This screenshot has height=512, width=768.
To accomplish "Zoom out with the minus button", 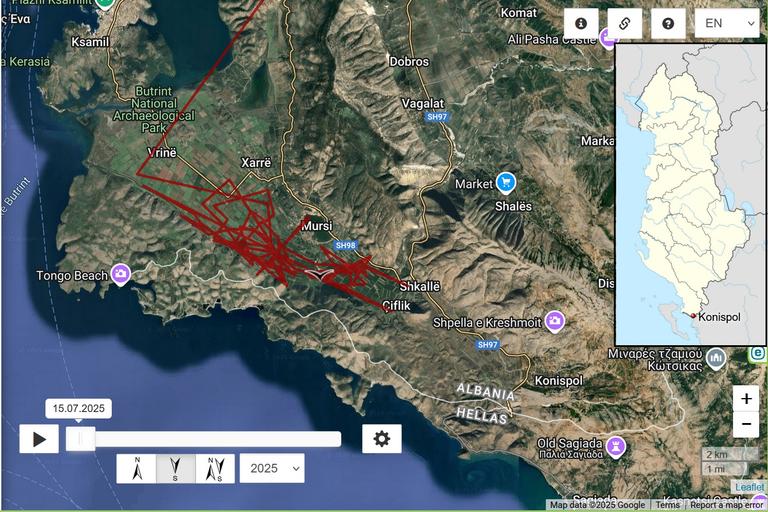I will pyautogui.click(x=746, y=424).
